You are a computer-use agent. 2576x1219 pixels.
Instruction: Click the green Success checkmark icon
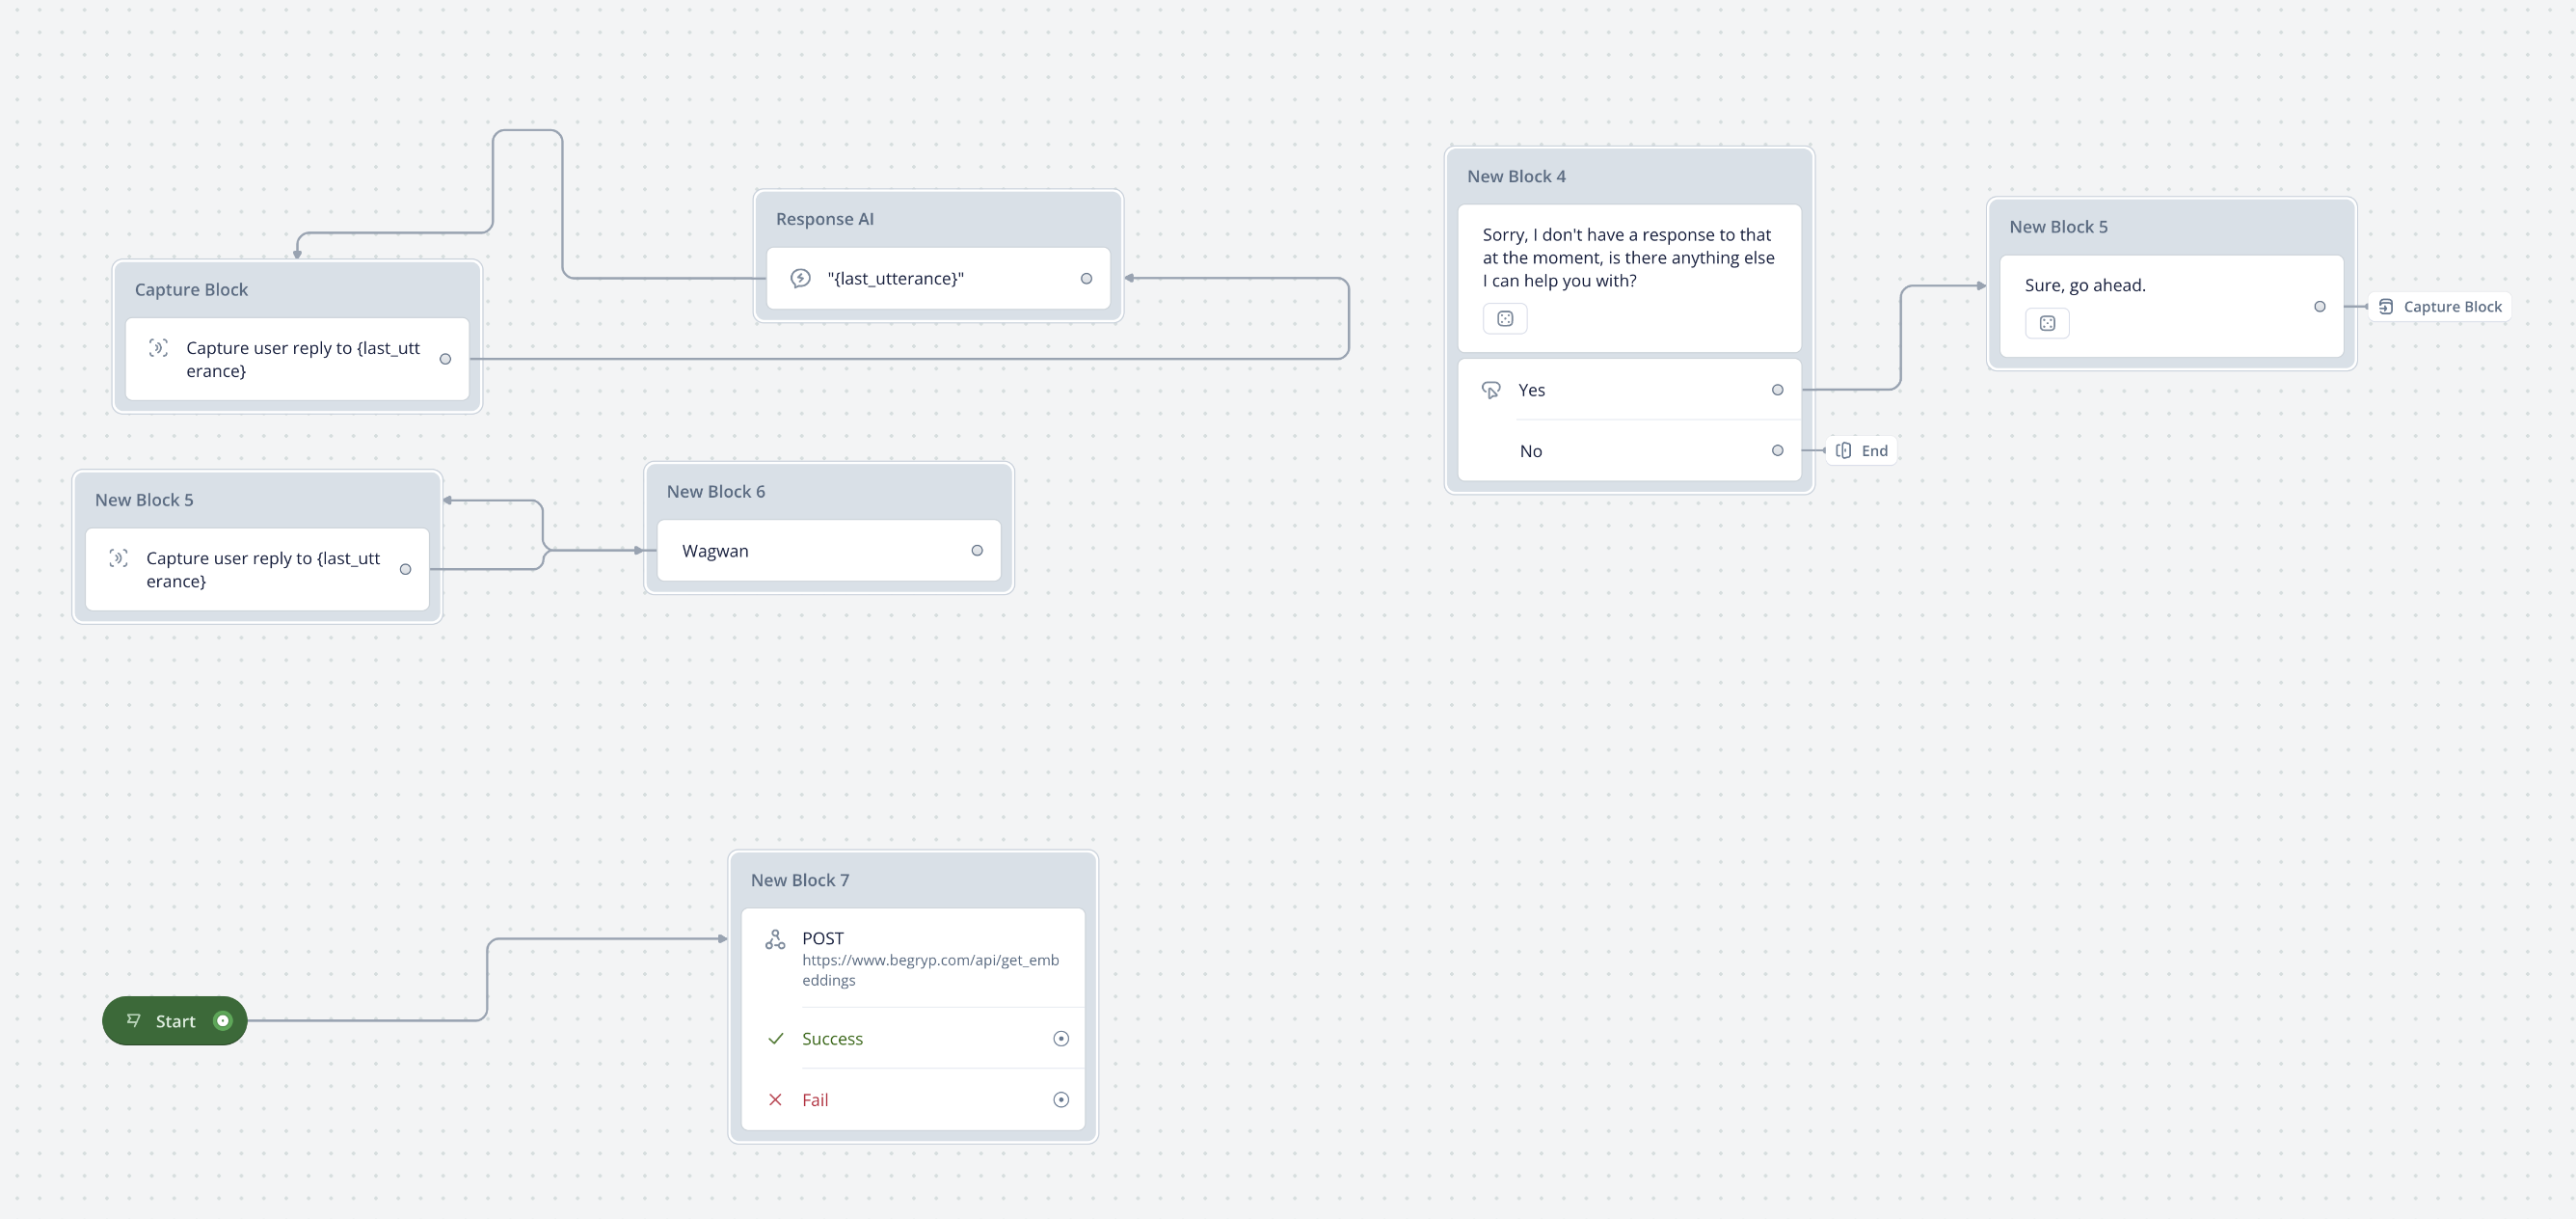coord(775,1039)
